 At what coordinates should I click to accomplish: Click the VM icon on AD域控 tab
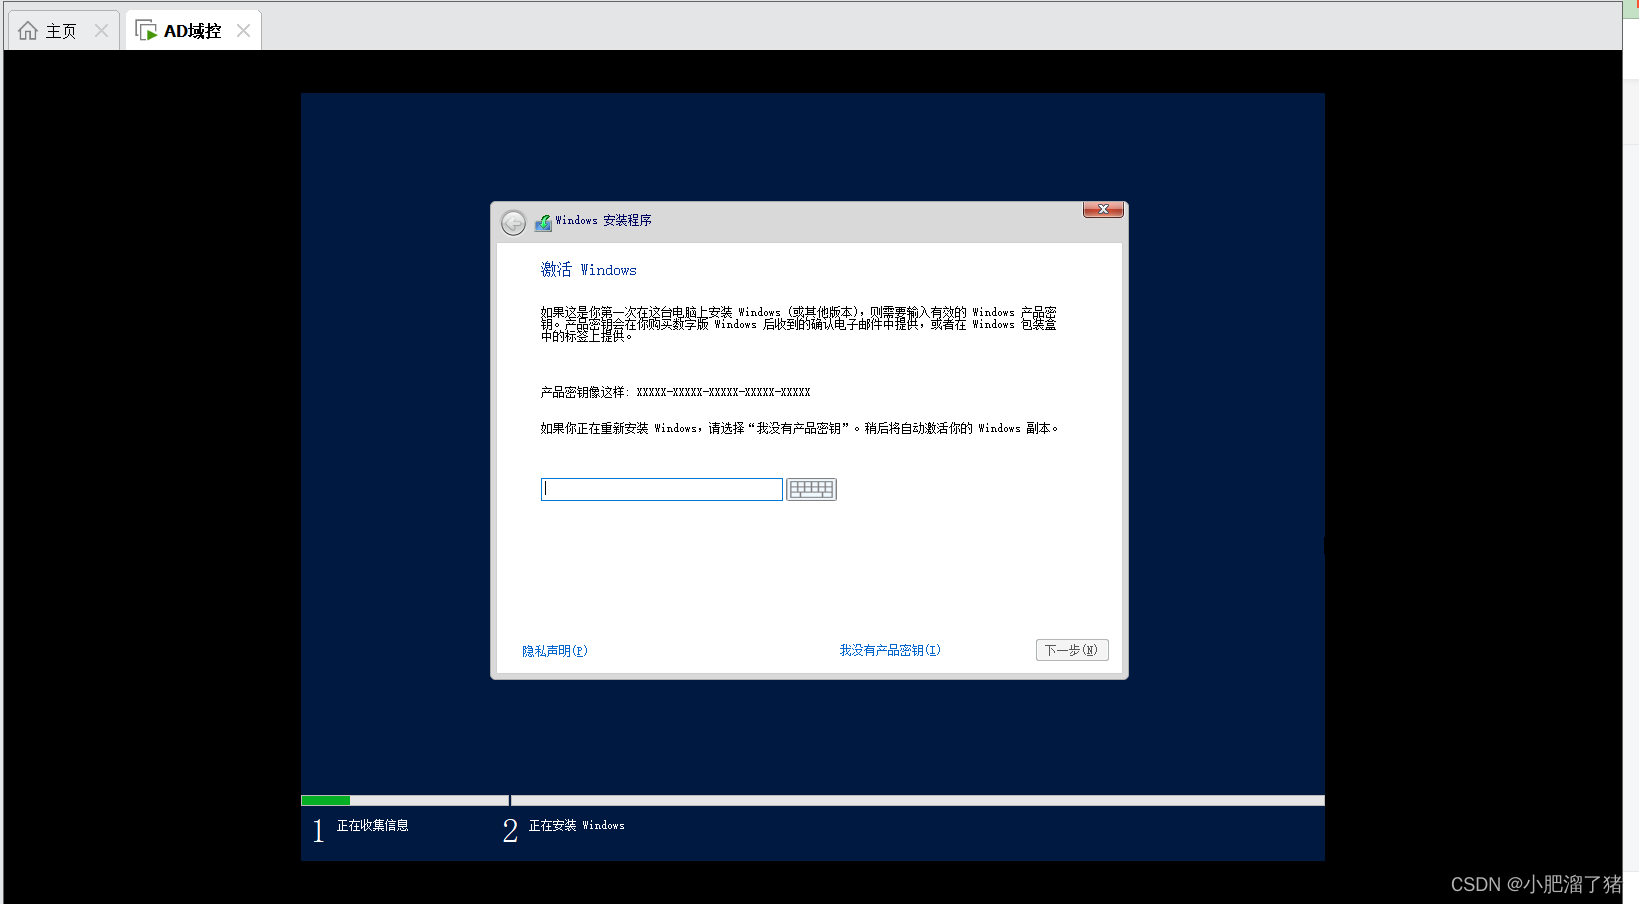pos(146,31)
